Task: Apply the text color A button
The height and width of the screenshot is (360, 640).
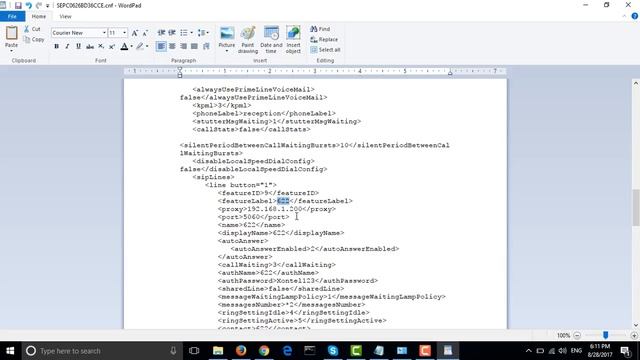Action: pos(124,47)
